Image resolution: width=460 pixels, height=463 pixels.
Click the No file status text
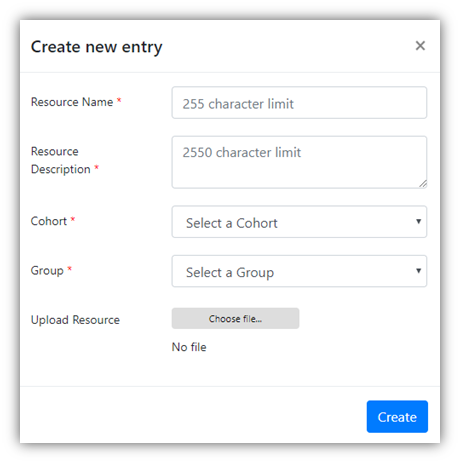(x=189, y=347)
